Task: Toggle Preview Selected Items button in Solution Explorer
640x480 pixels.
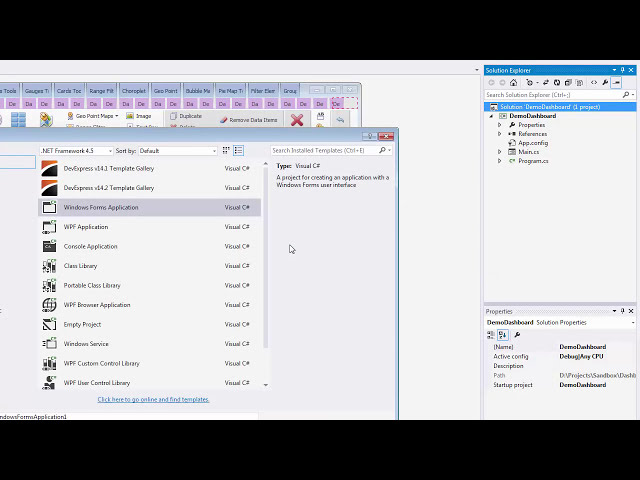Action: 616,82
